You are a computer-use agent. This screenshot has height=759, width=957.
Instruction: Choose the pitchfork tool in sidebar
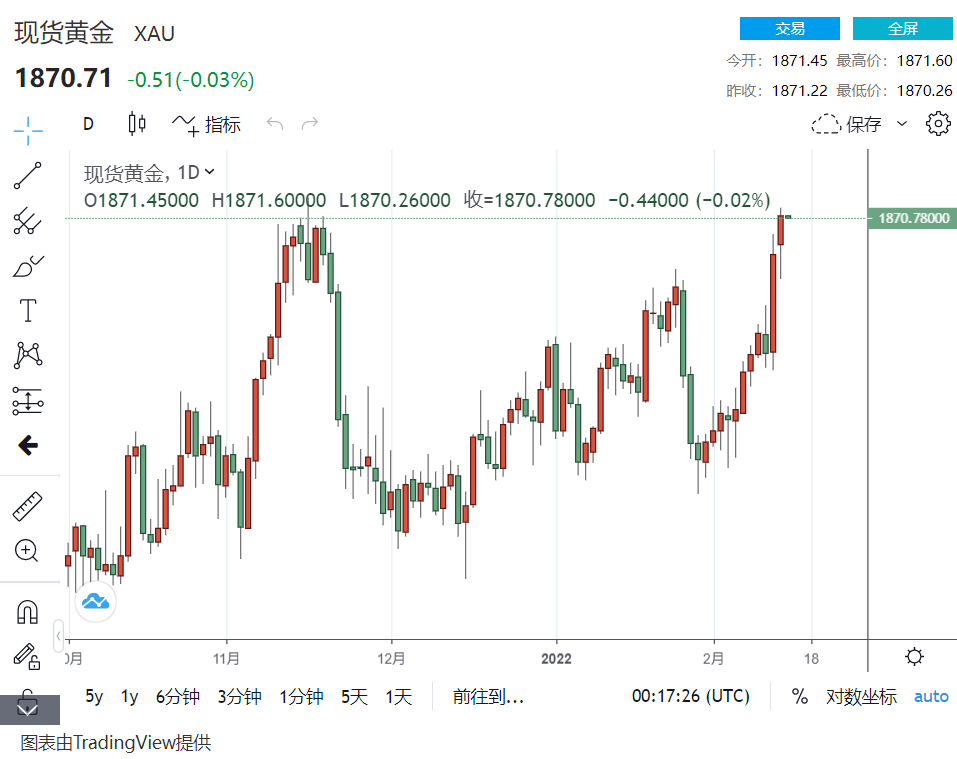(28, 221)
